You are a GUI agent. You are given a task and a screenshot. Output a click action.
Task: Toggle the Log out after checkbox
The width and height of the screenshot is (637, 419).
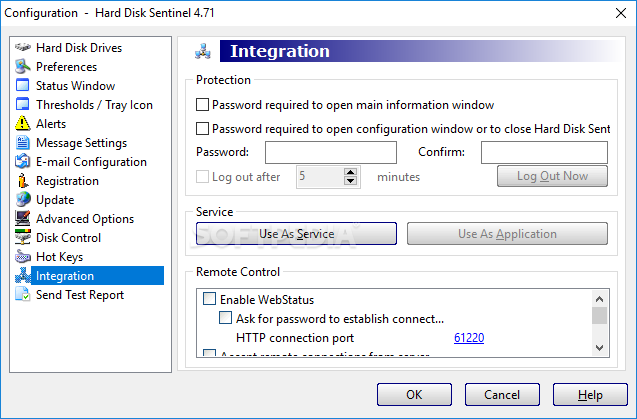202,176
